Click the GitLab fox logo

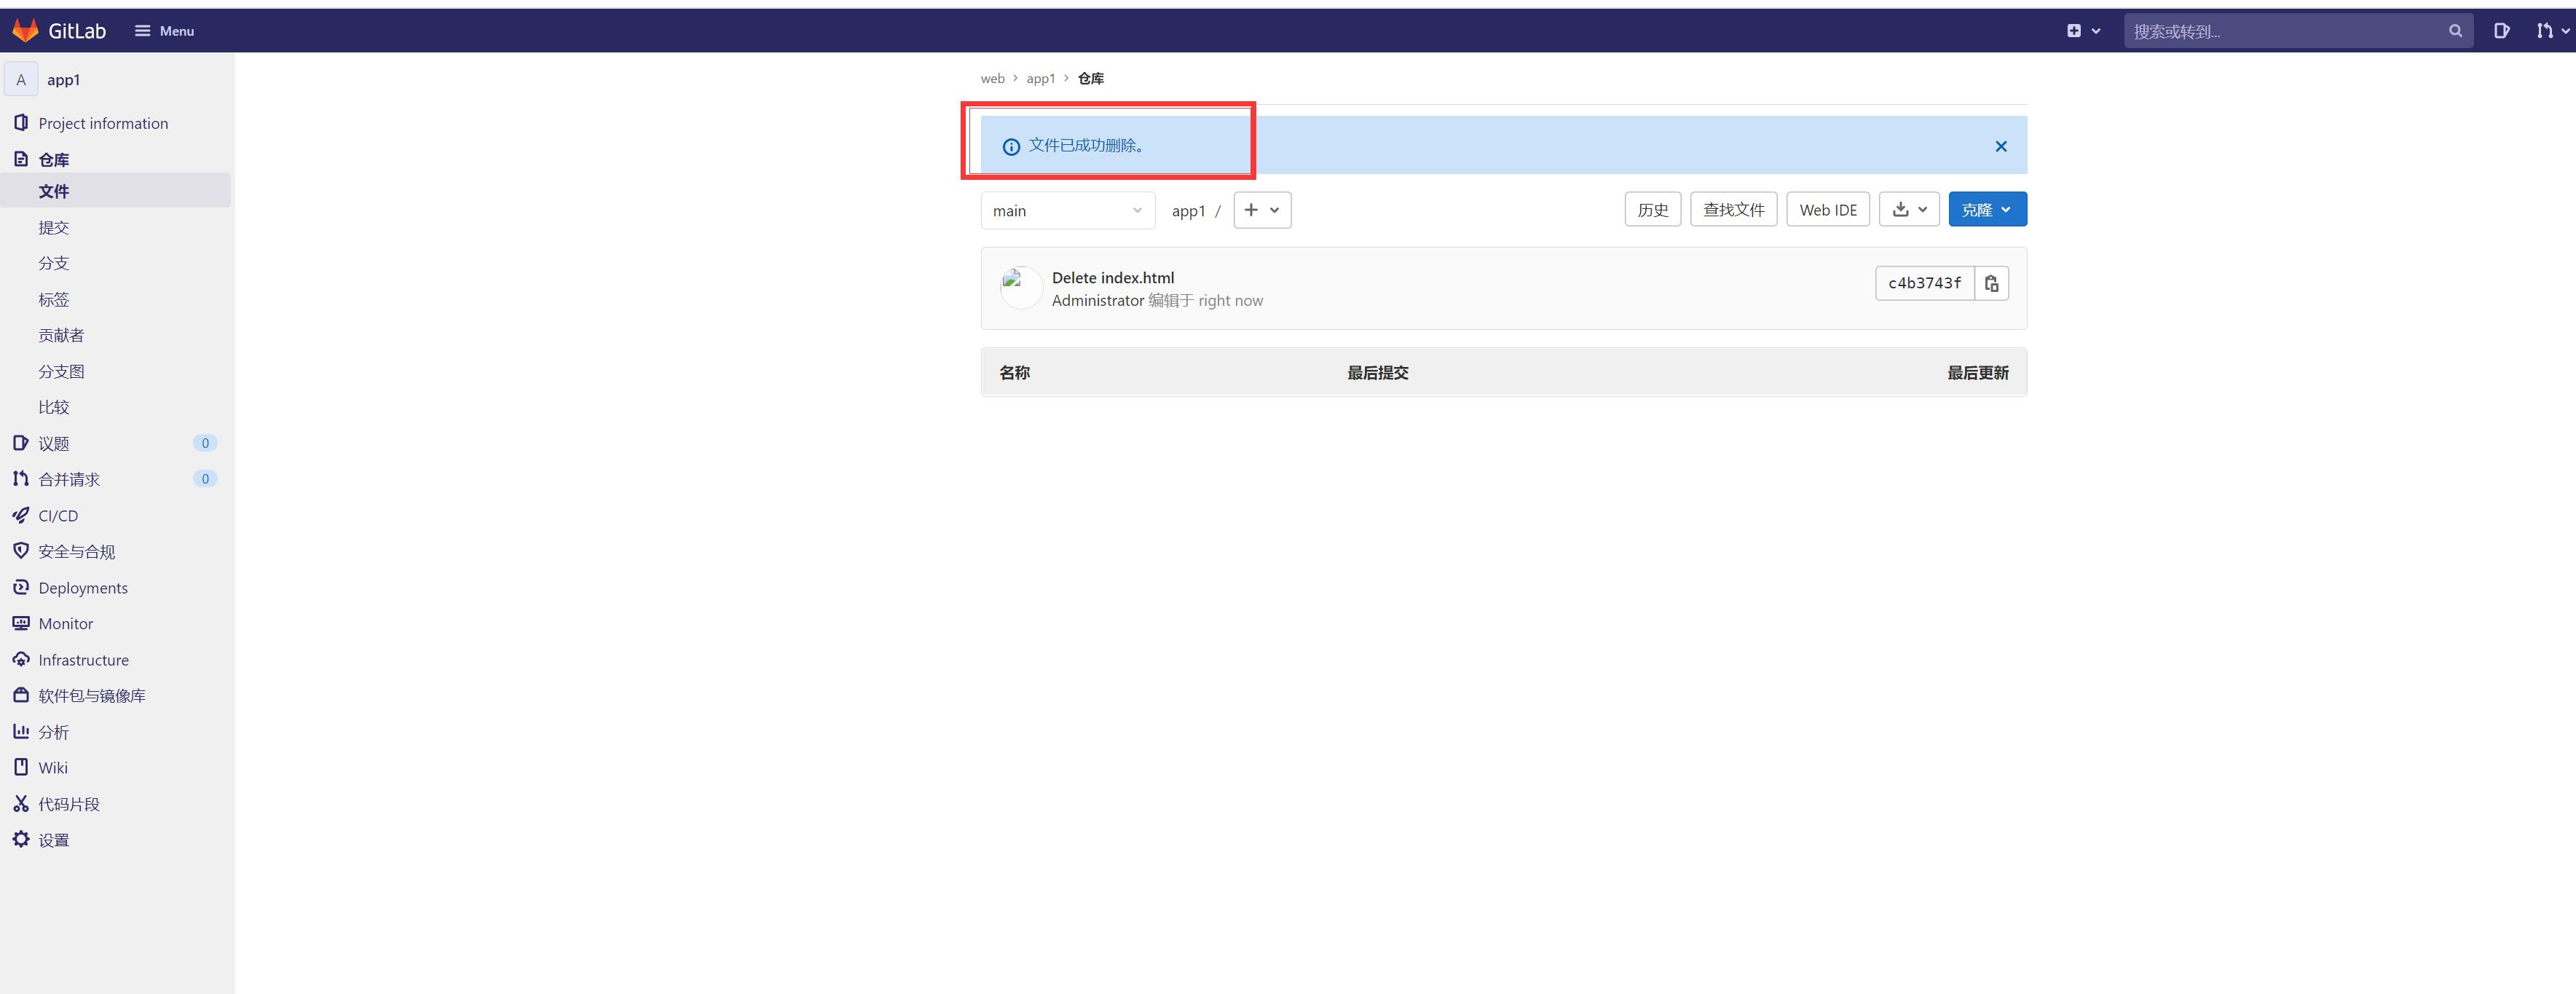tap(25, 31)
